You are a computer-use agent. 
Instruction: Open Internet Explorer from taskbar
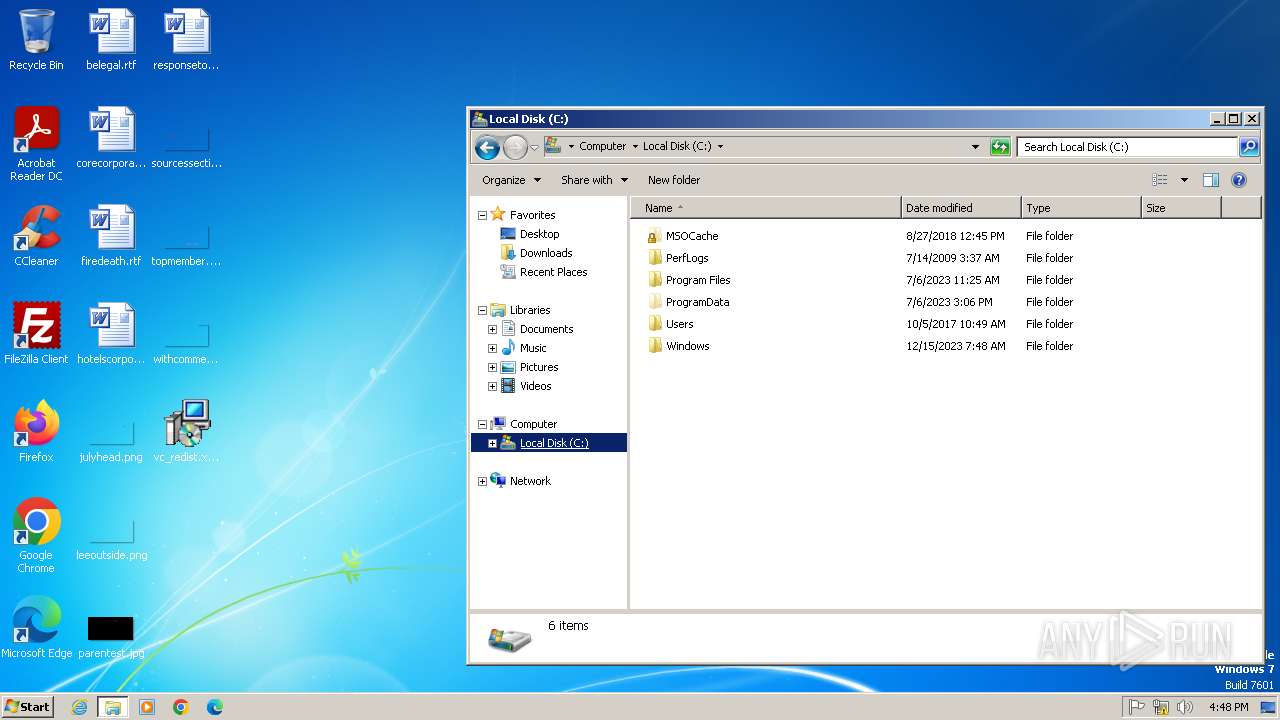click(79, 707)
